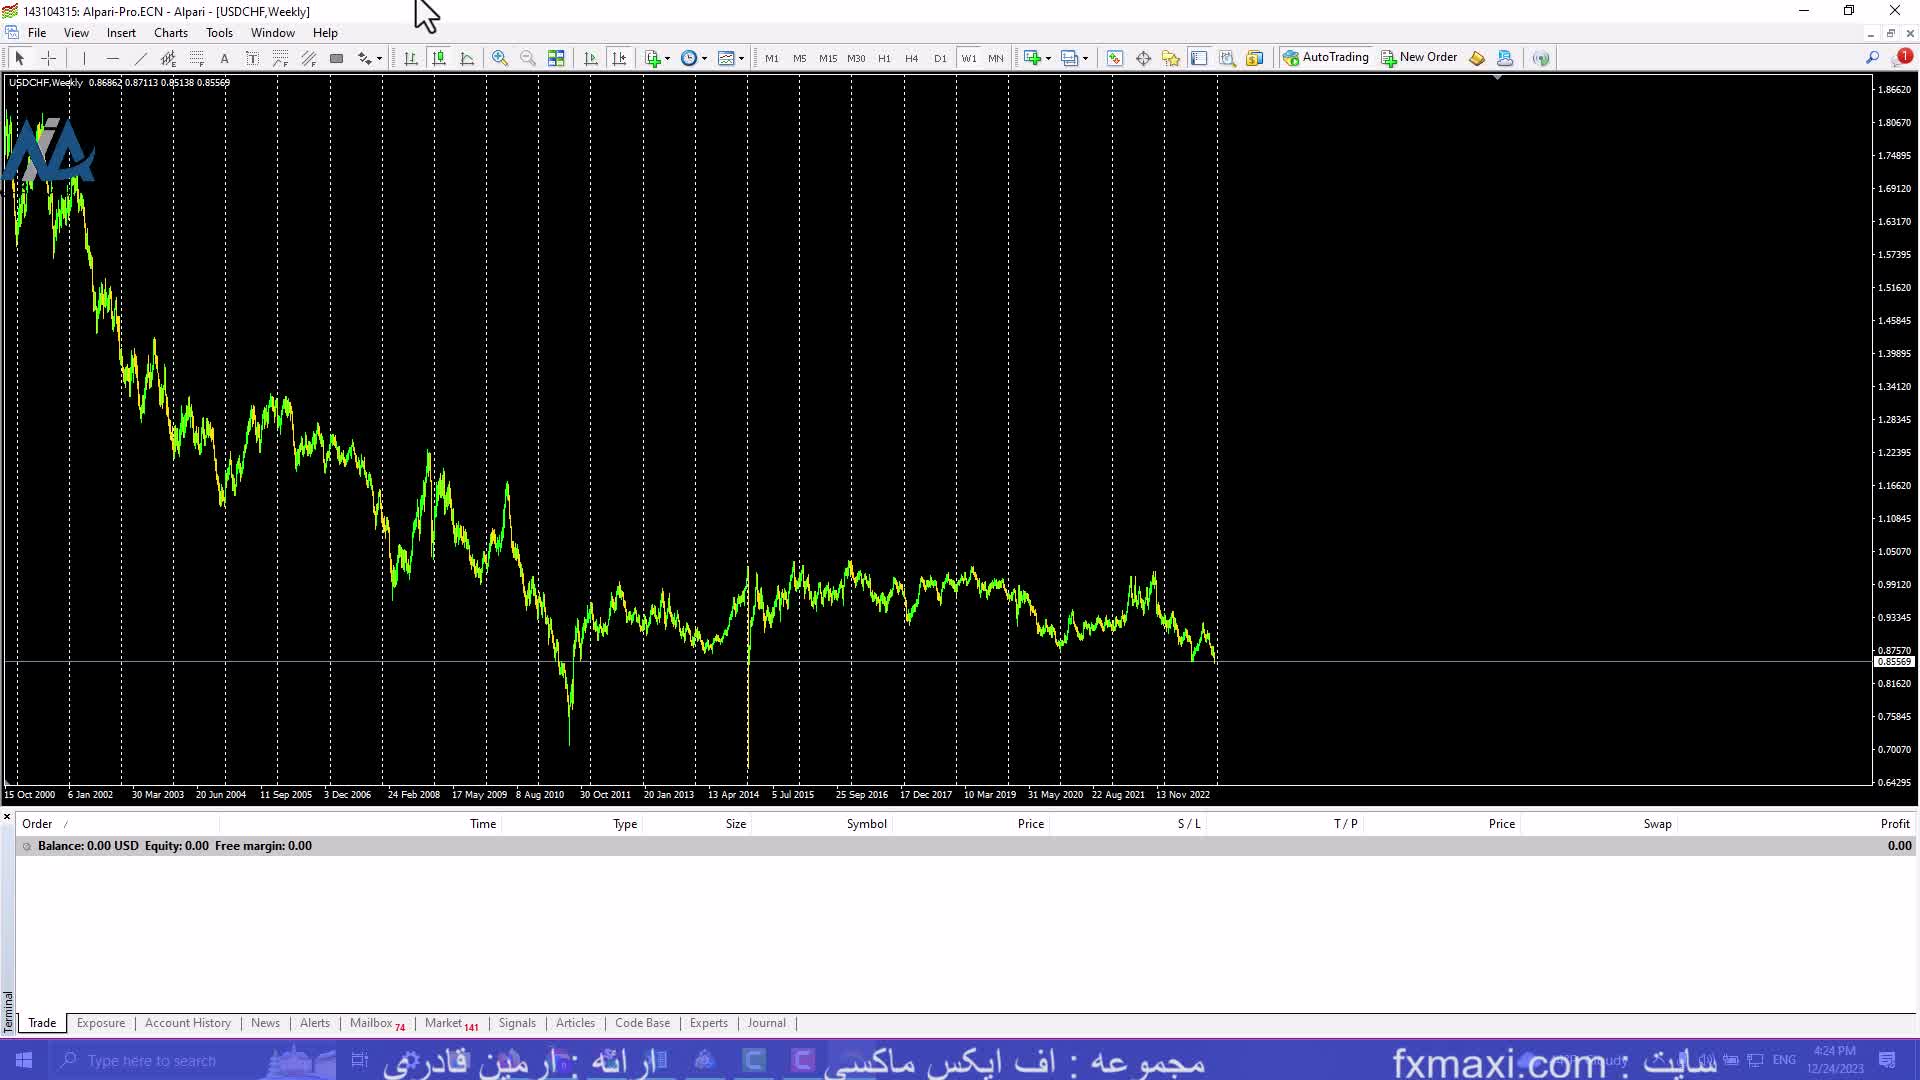Expand the Indicators list dropdown arrow

pyautogui.click(x=667, y=58)
